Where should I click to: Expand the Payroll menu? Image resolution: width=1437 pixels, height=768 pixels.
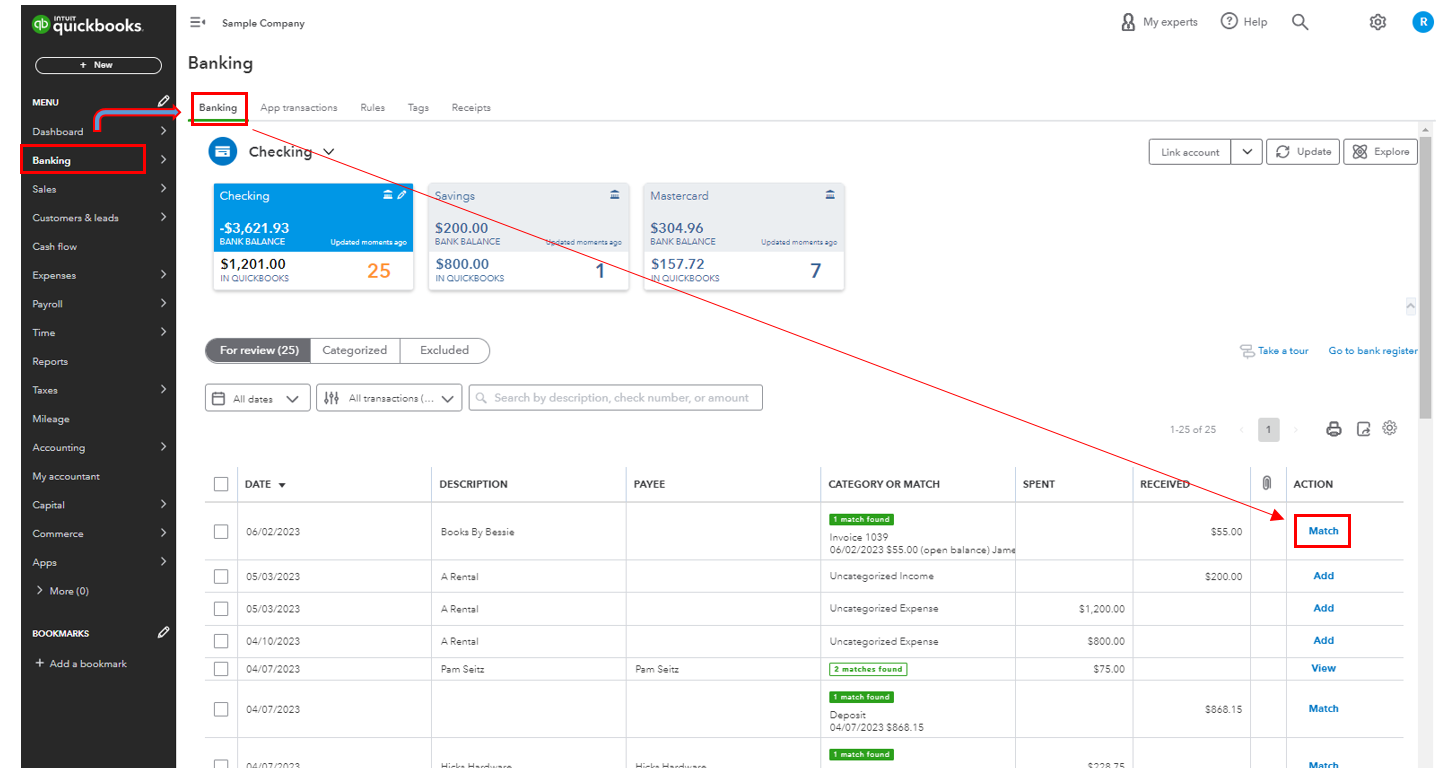tap(163, 303)
